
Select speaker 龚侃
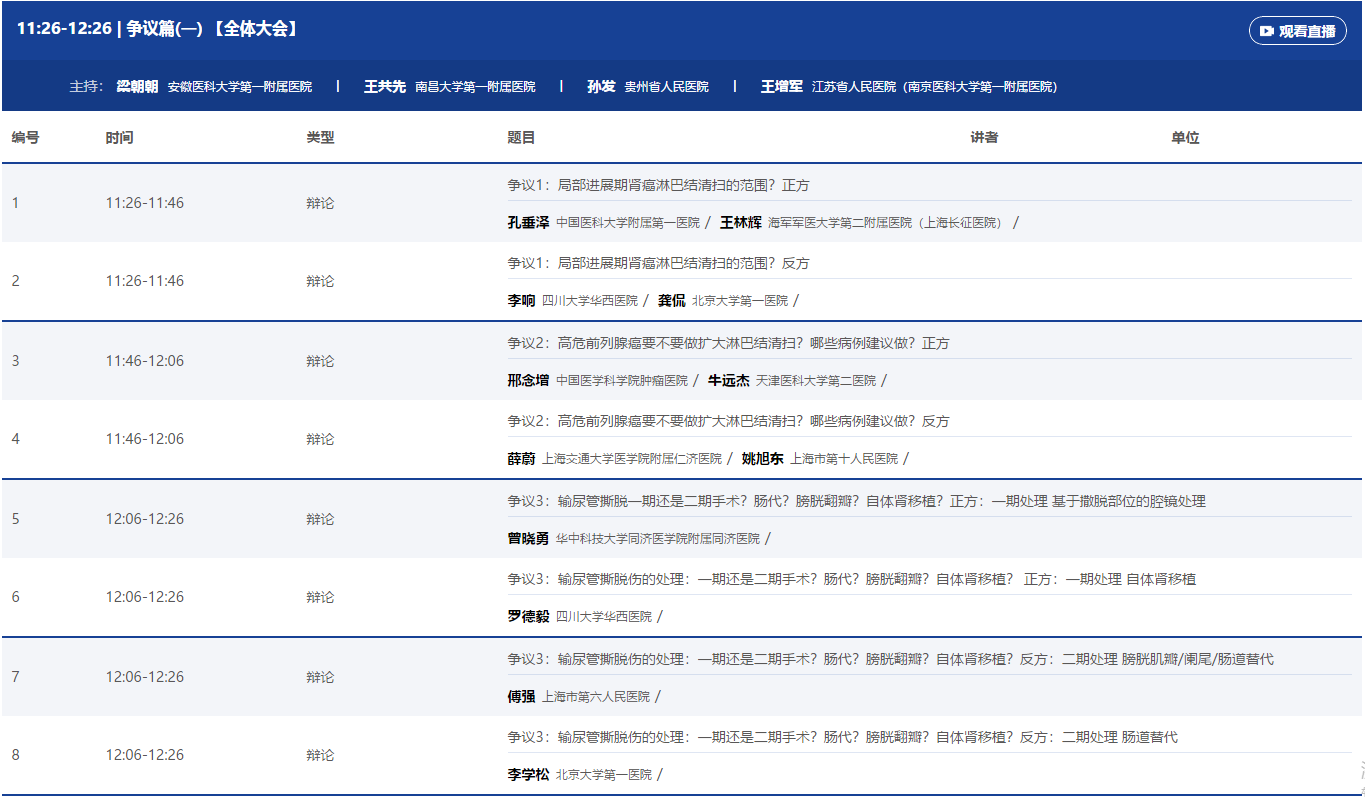(x=671, y=301)
